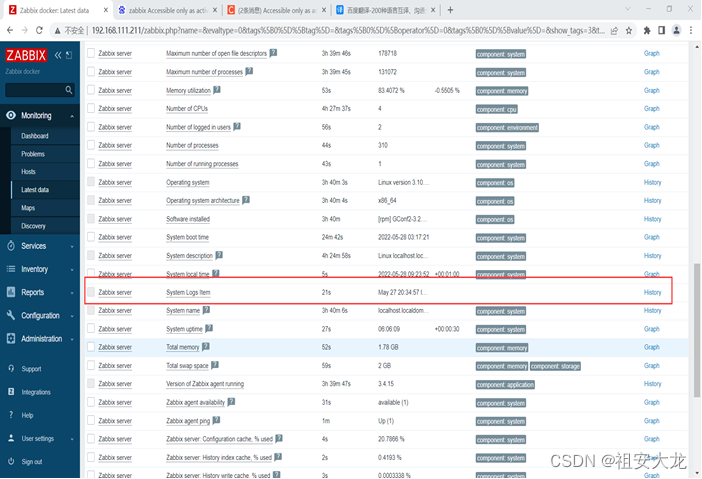Viewport: 702px width, 479px height.
Task: Collapse the sidebar with double-chevron icon
Action: click(58, 56)
